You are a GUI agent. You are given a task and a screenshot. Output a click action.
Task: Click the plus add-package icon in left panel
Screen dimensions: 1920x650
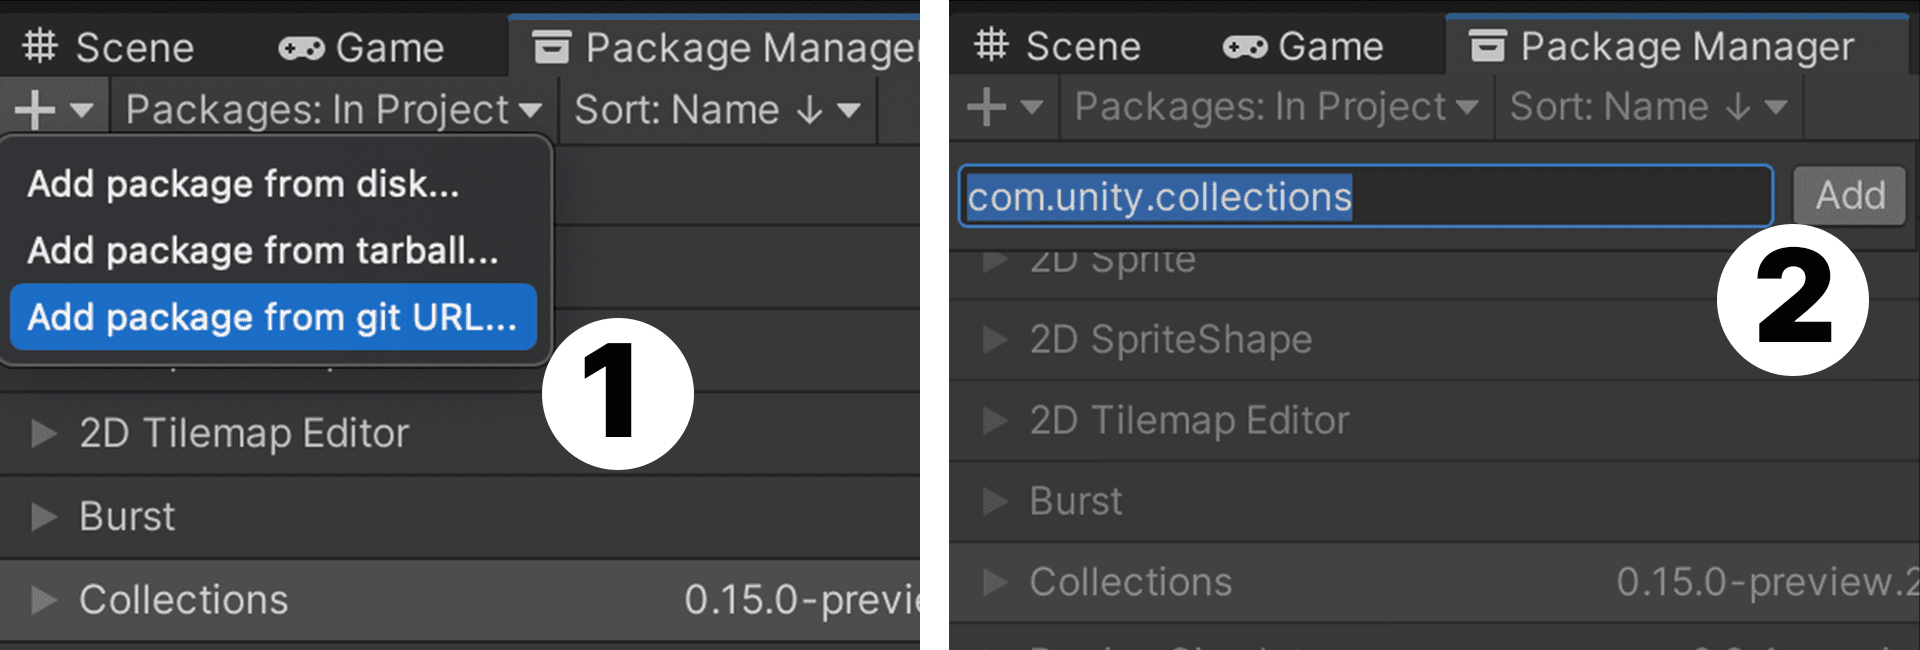[x=35, y=109]
